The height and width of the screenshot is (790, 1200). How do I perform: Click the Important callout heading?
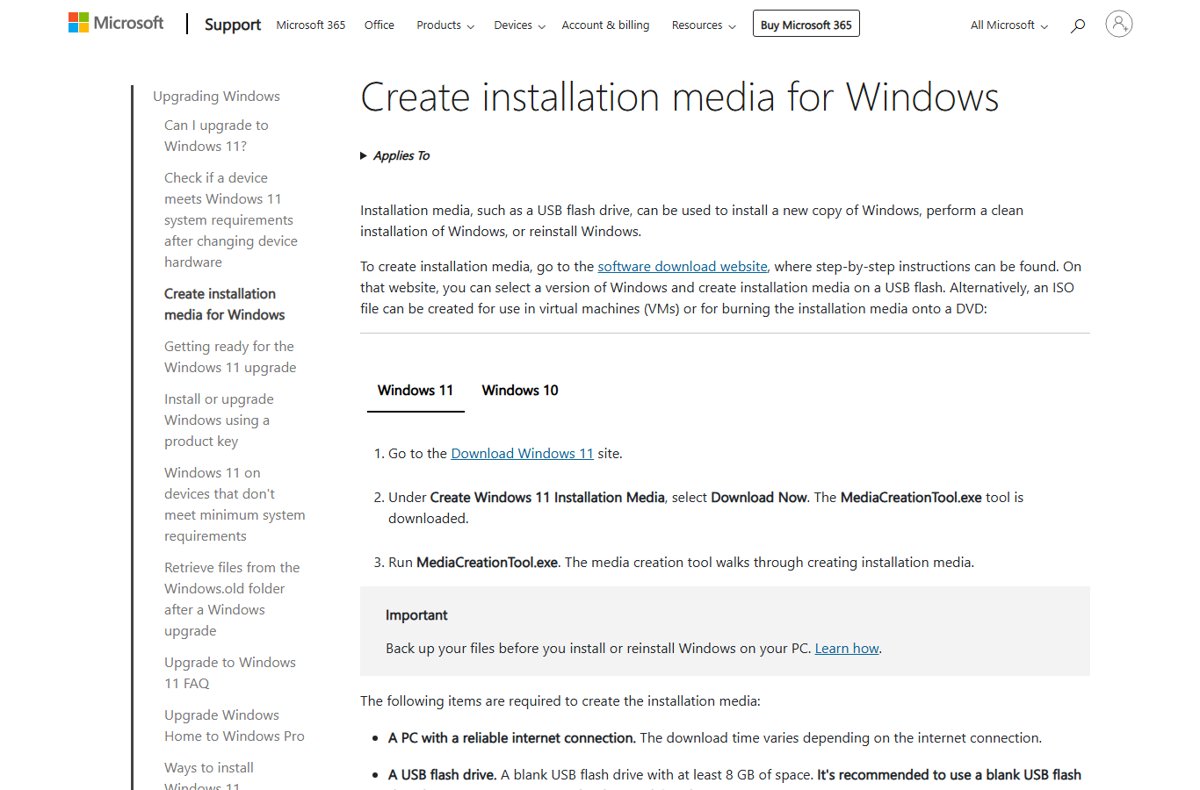click(416, 615)
